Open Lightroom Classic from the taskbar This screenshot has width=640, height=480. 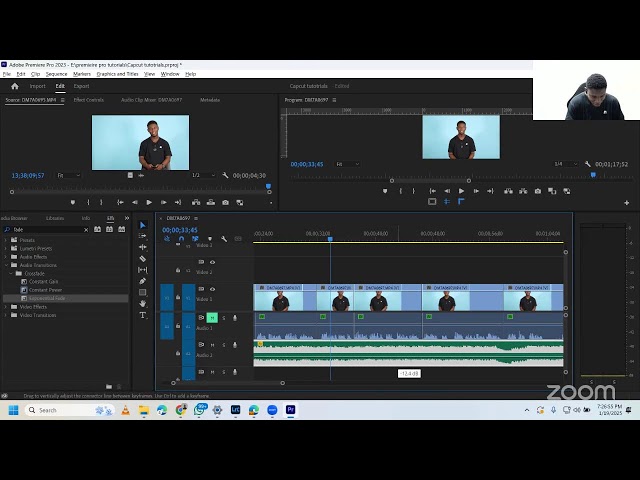point(236,409)
